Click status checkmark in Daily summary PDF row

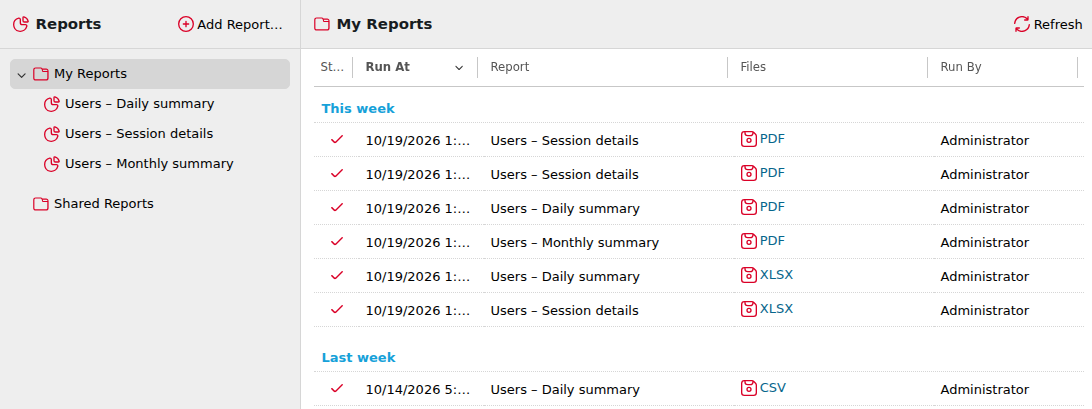pos(337,207)
